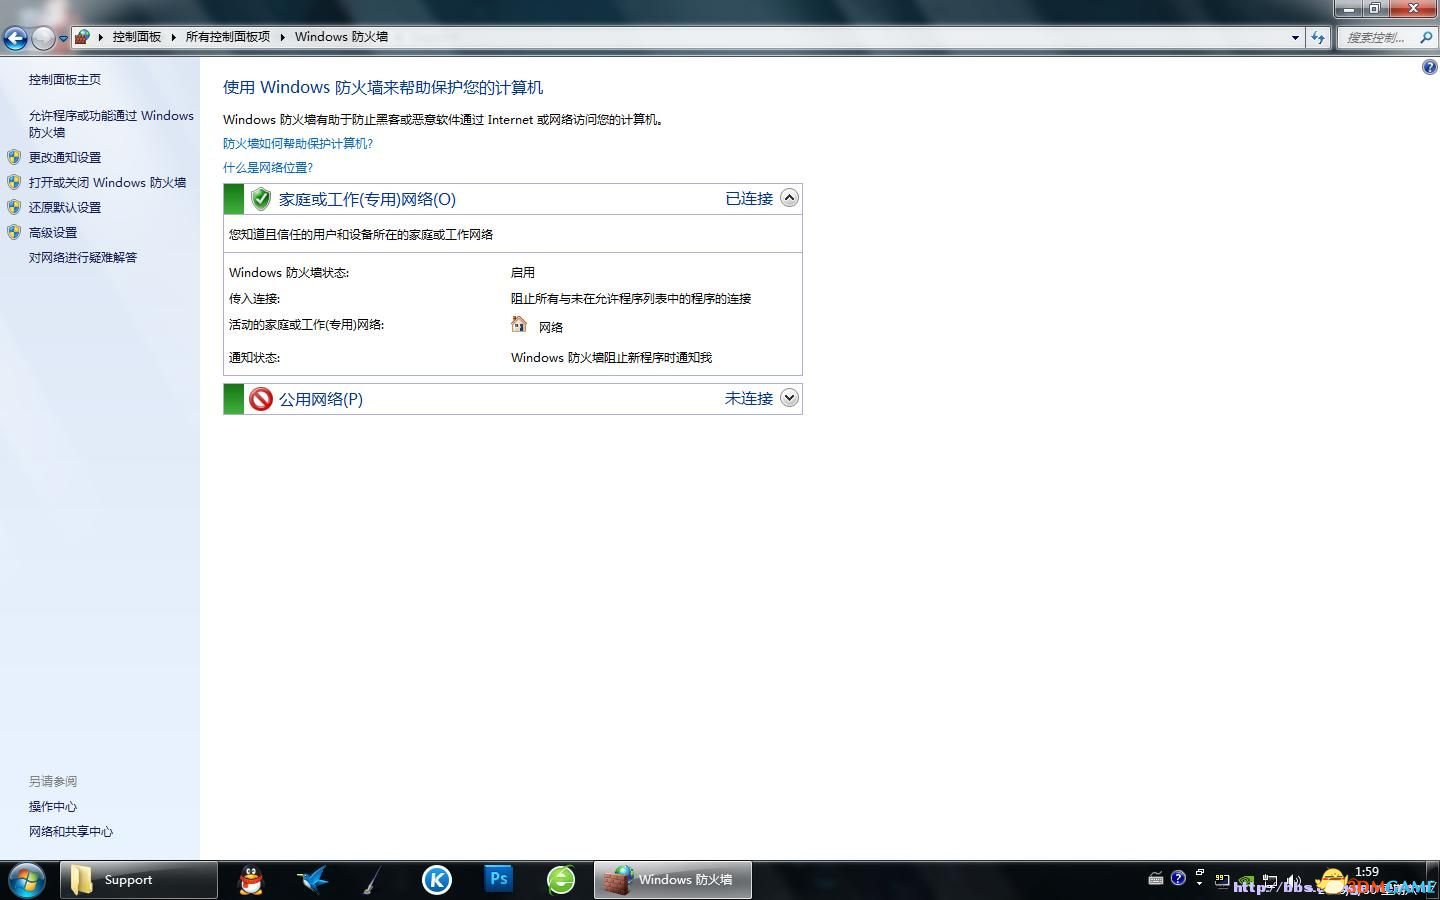This screenshot has width=1440, height=900.
Task: Click the house icon beside 网络
Action: [519, 324]
